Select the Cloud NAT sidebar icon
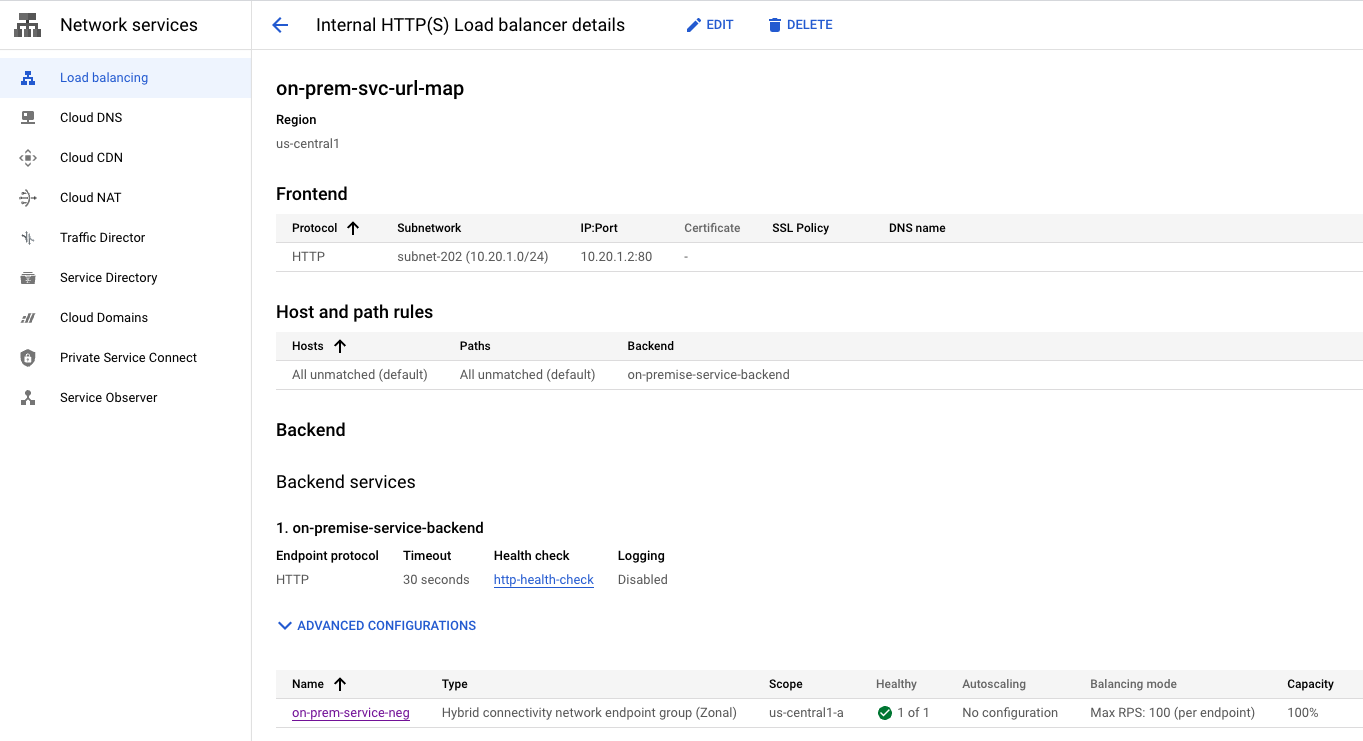This screenshot has height=741, width=1363. pyautogui.click(x=27, y=197)
